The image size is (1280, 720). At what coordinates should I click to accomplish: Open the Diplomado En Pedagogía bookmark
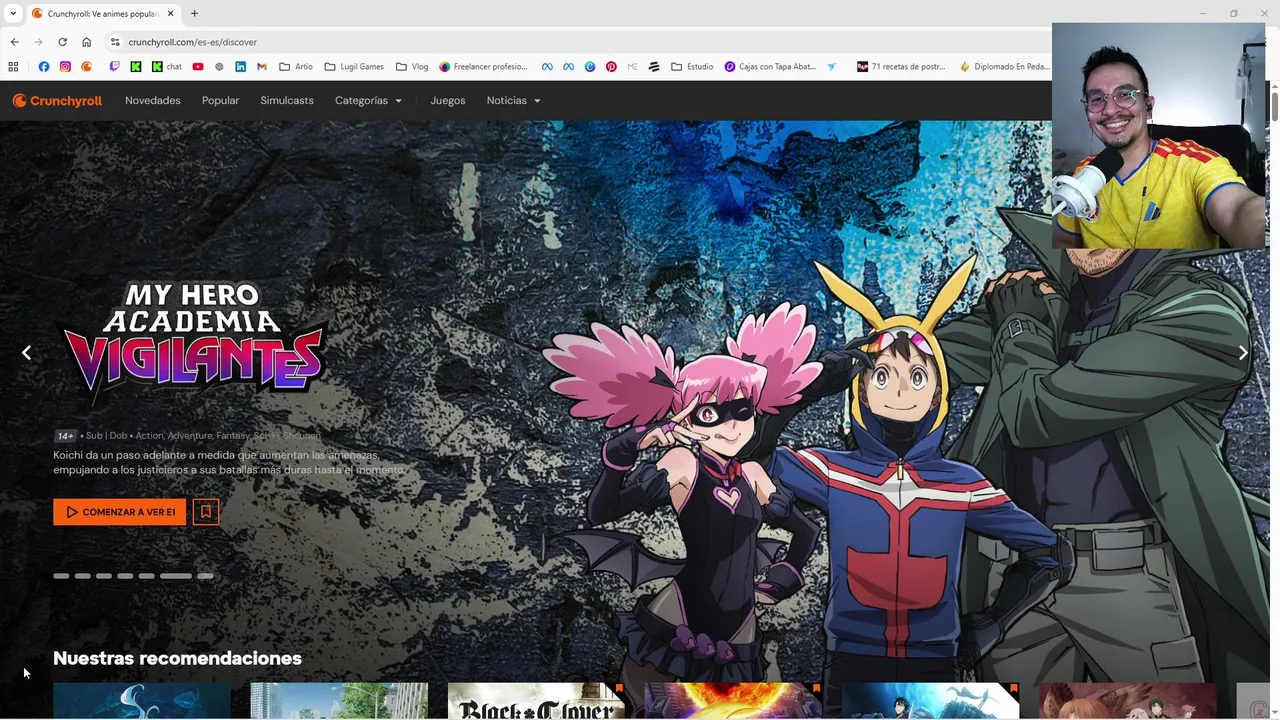coord(1004,67)
